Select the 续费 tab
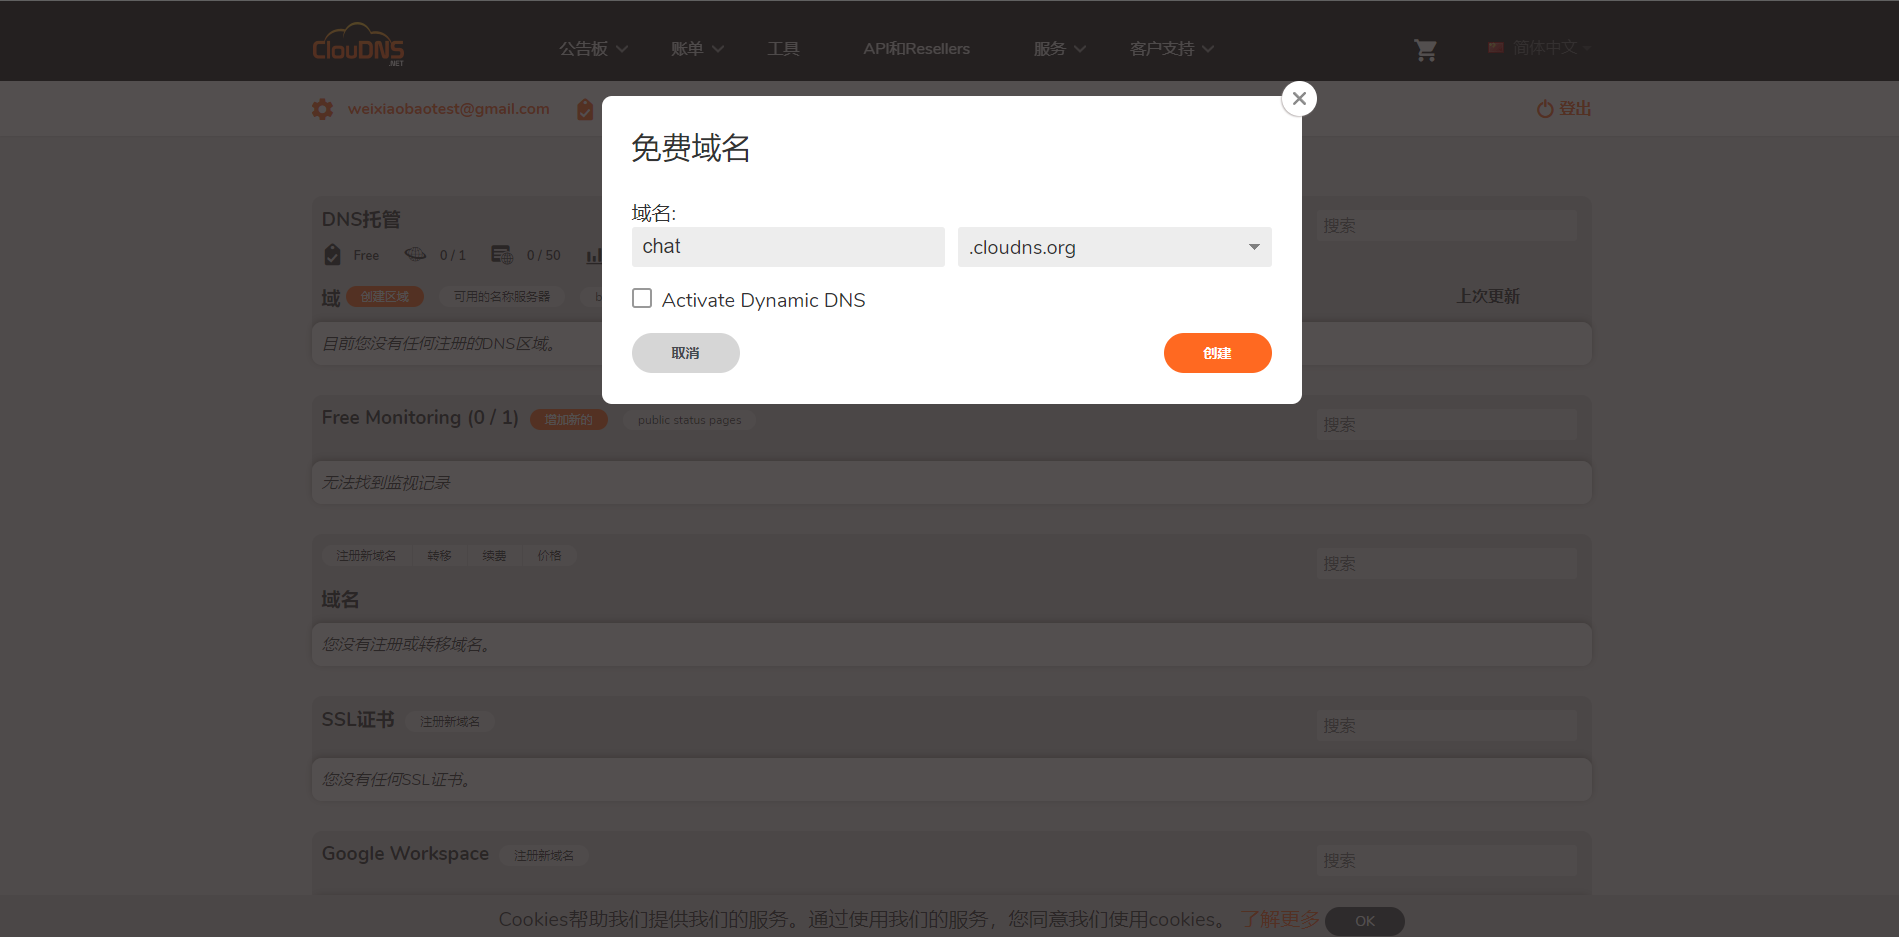 pos(494,556)
